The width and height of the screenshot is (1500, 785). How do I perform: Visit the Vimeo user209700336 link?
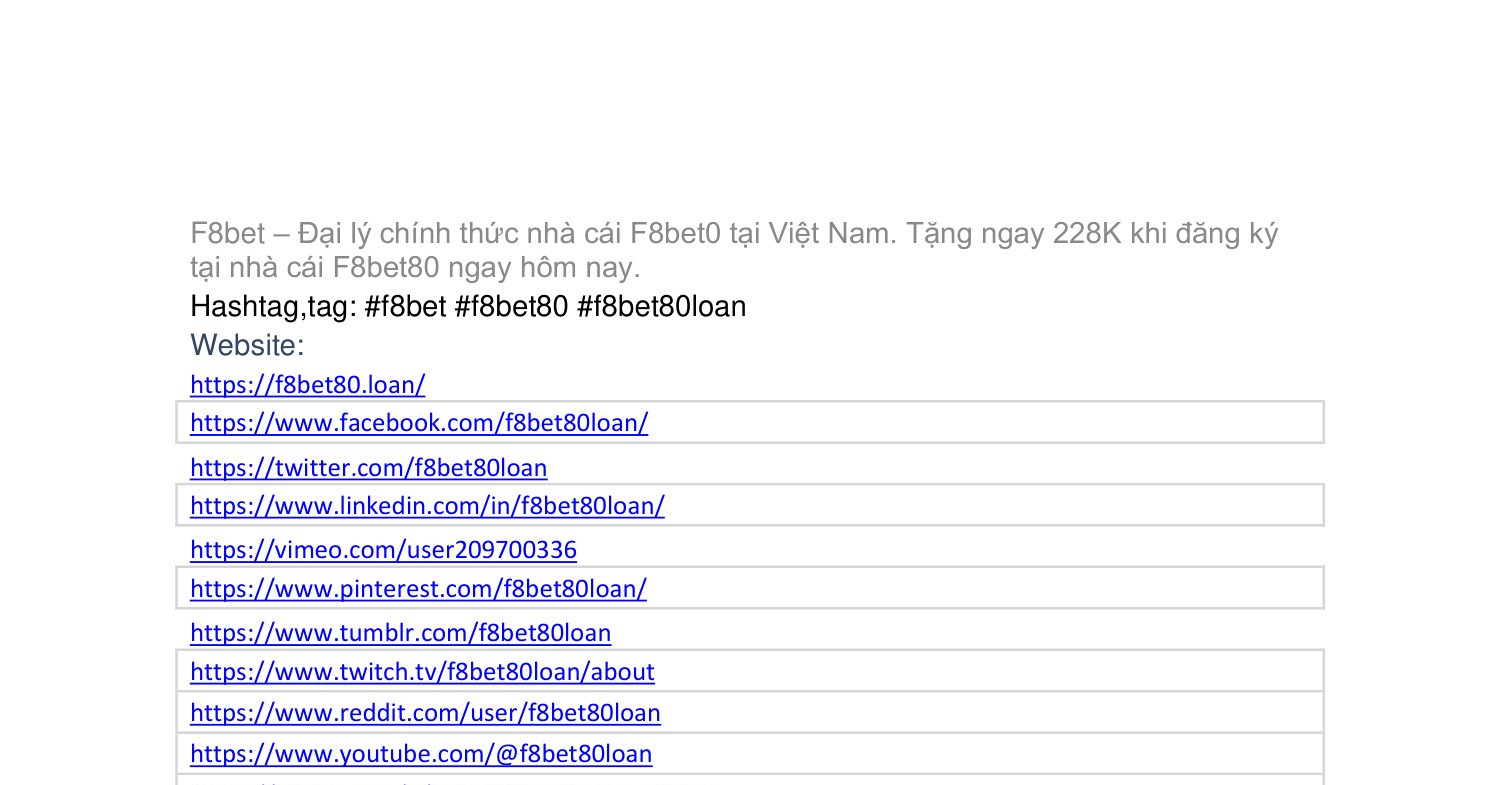pos(383,550)
